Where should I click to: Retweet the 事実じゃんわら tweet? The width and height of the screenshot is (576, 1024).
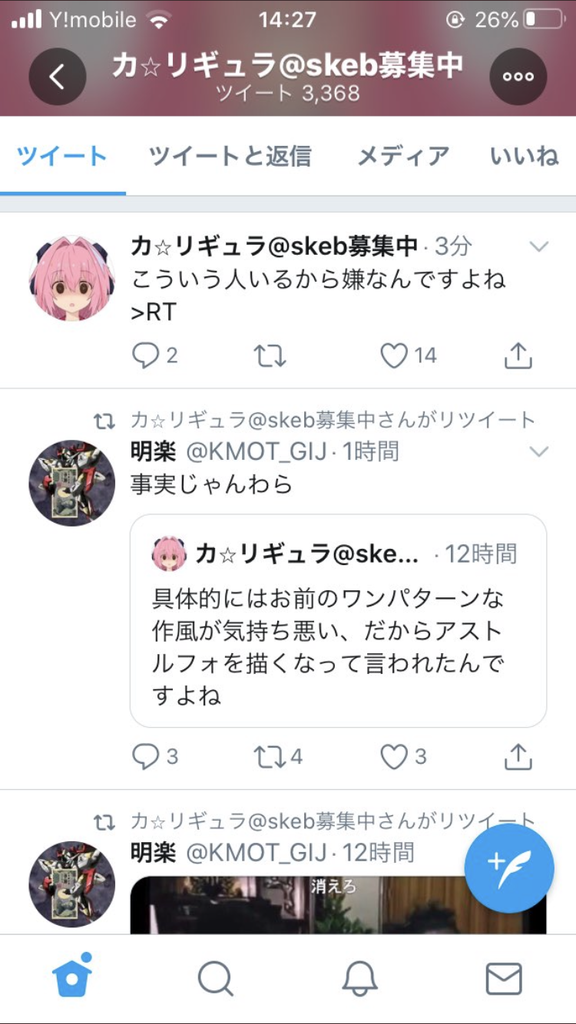tap(278, 757)
